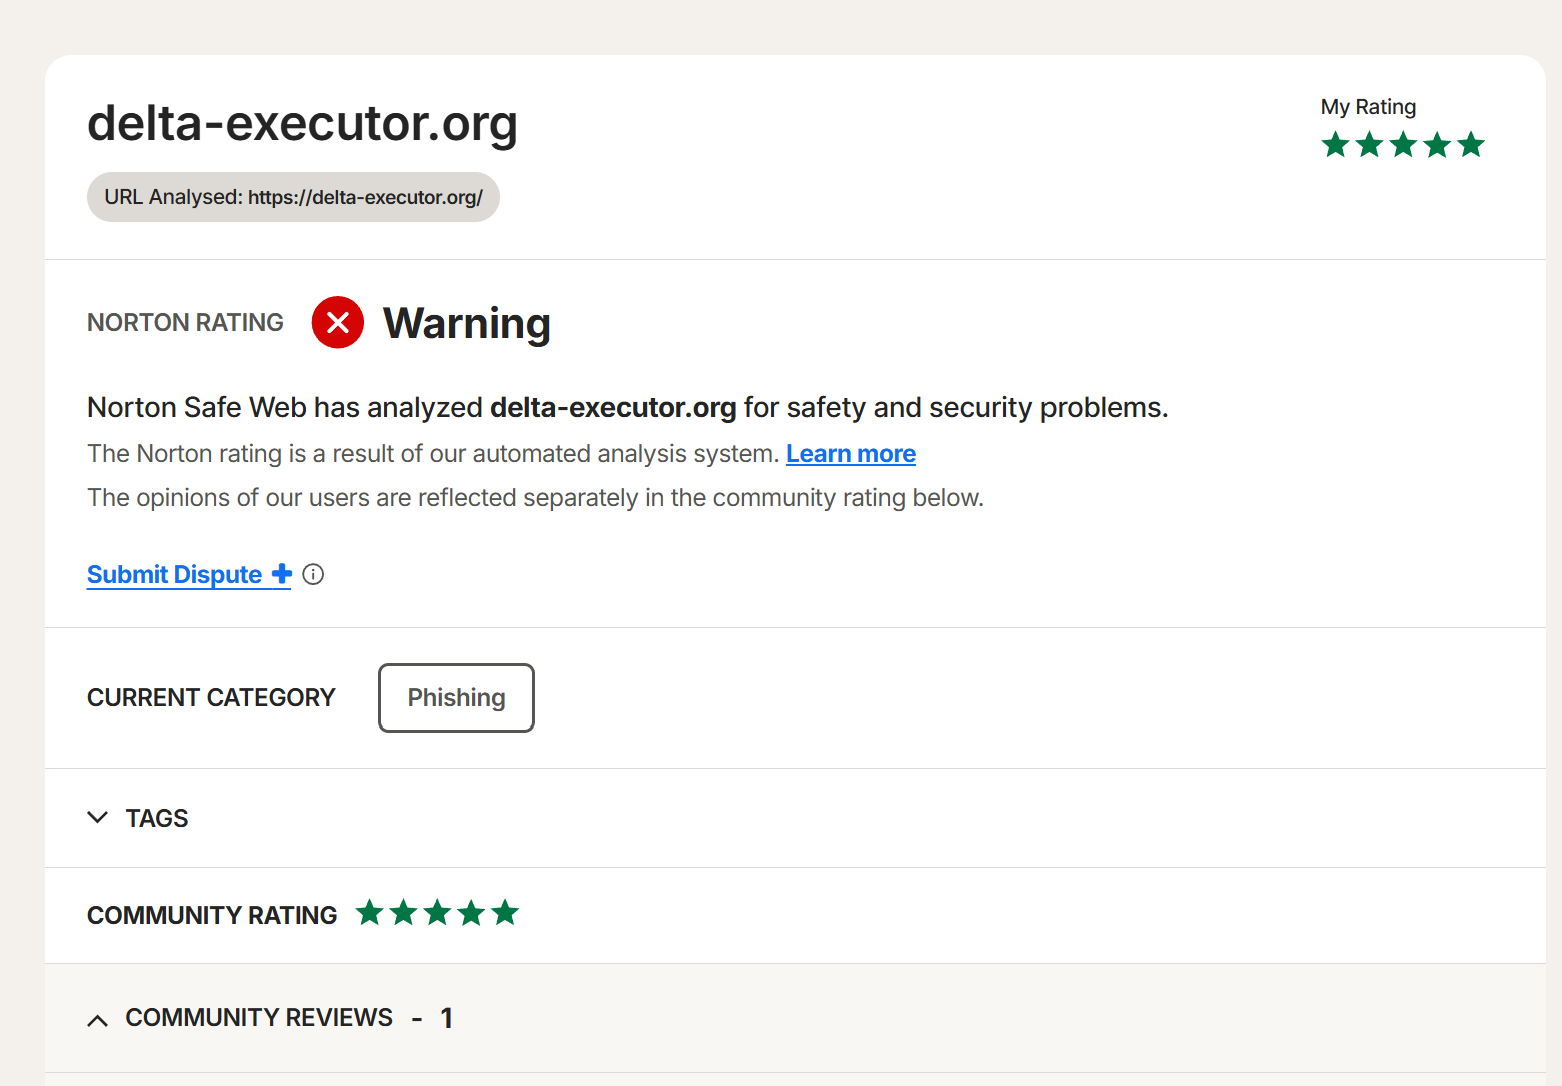Set My Rating to four stars

point(1437,145)
